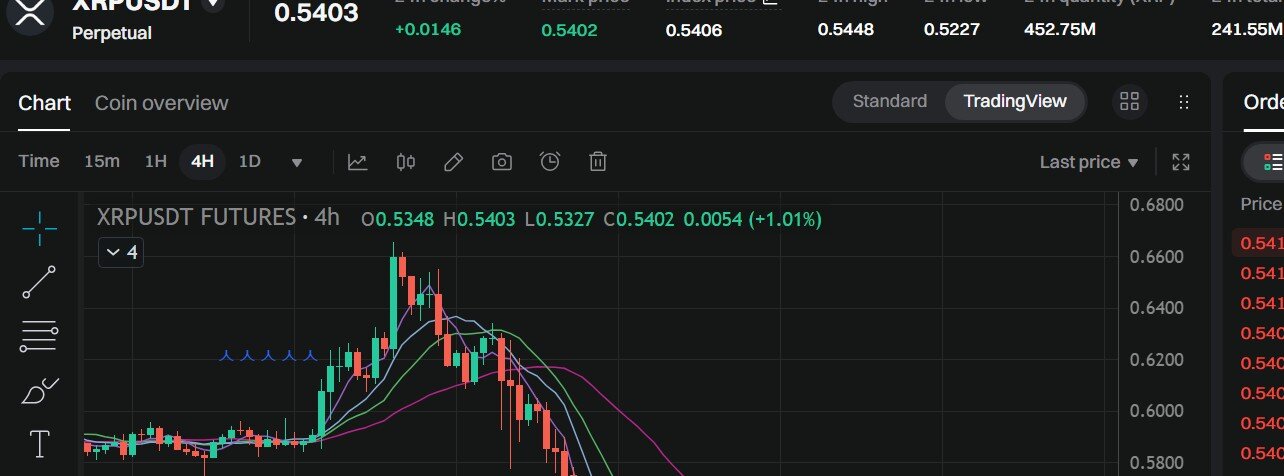Open the XRPUSDT pair selector dropdown
The image size is (1284, 476).
click(212, 4)
